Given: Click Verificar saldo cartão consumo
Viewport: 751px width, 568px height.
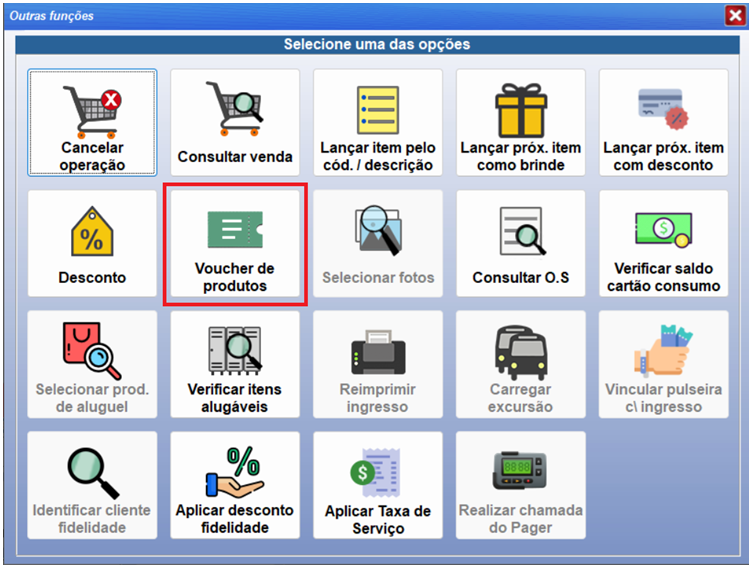Looking at the screenshot, I should pos(663,243).
